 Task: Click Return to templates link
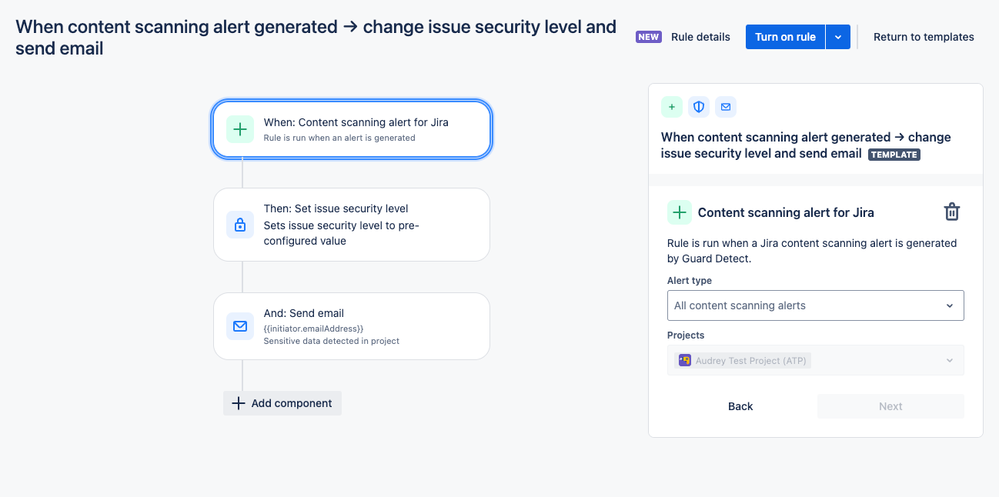coord(923,37)
